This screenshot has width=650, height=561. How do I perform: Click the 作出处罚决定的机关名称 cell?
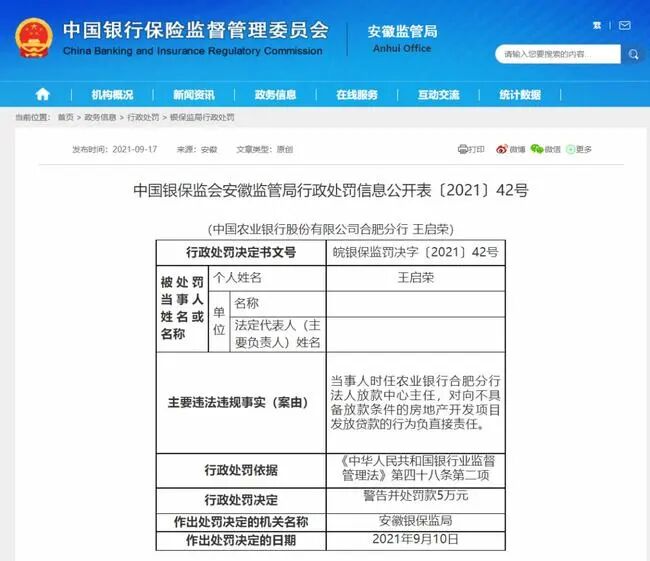coord(241,522)
